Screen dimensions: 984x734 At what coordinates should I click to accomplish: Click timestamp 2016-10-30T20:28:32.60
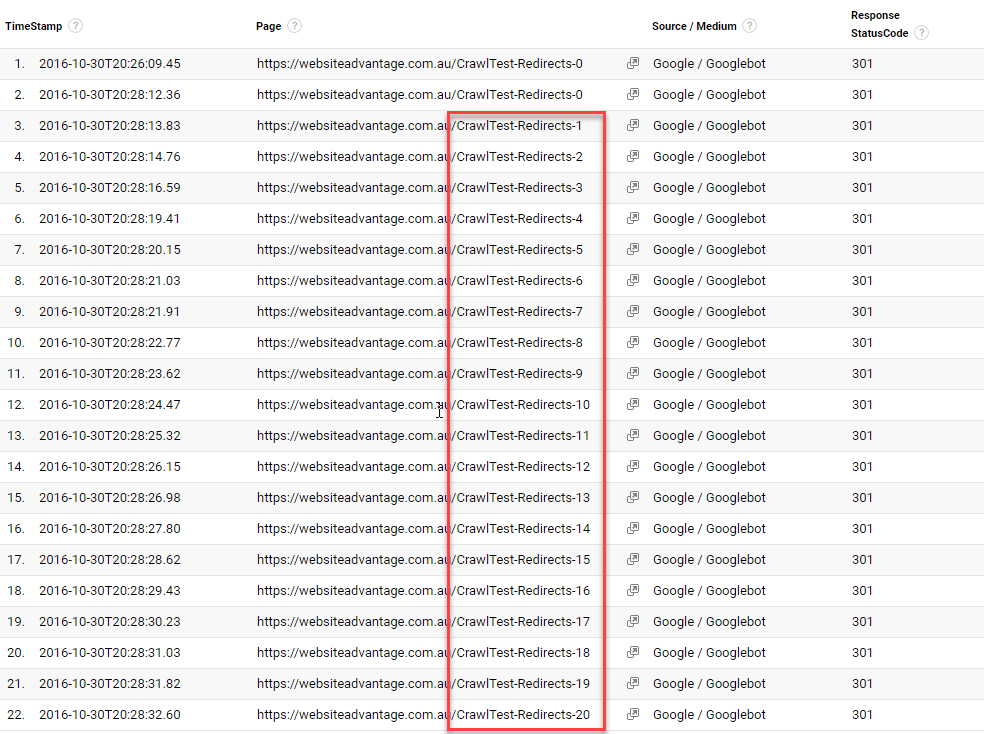click(110, 715)
